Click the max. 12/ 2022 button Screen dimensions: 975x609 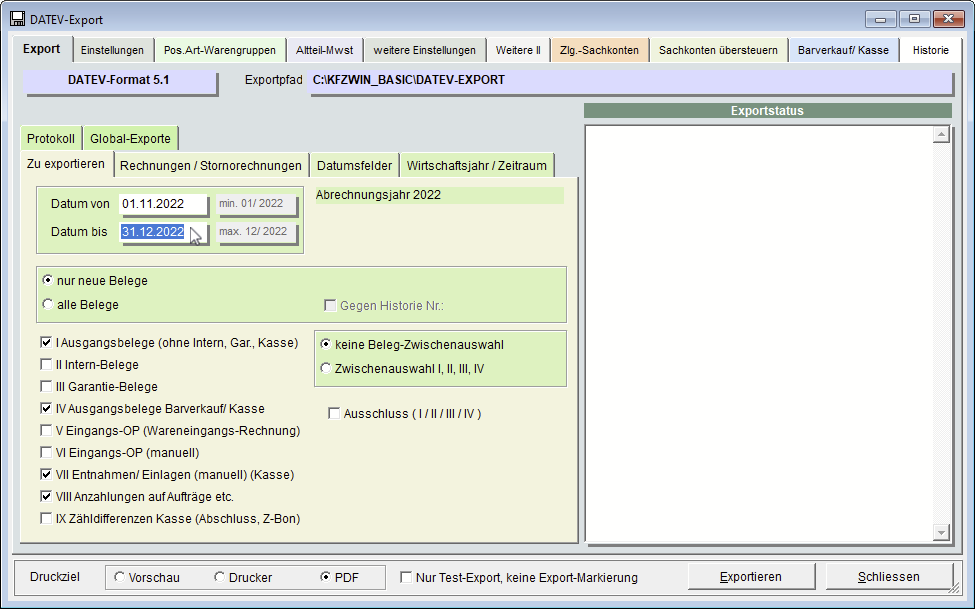tap(257, 232)
